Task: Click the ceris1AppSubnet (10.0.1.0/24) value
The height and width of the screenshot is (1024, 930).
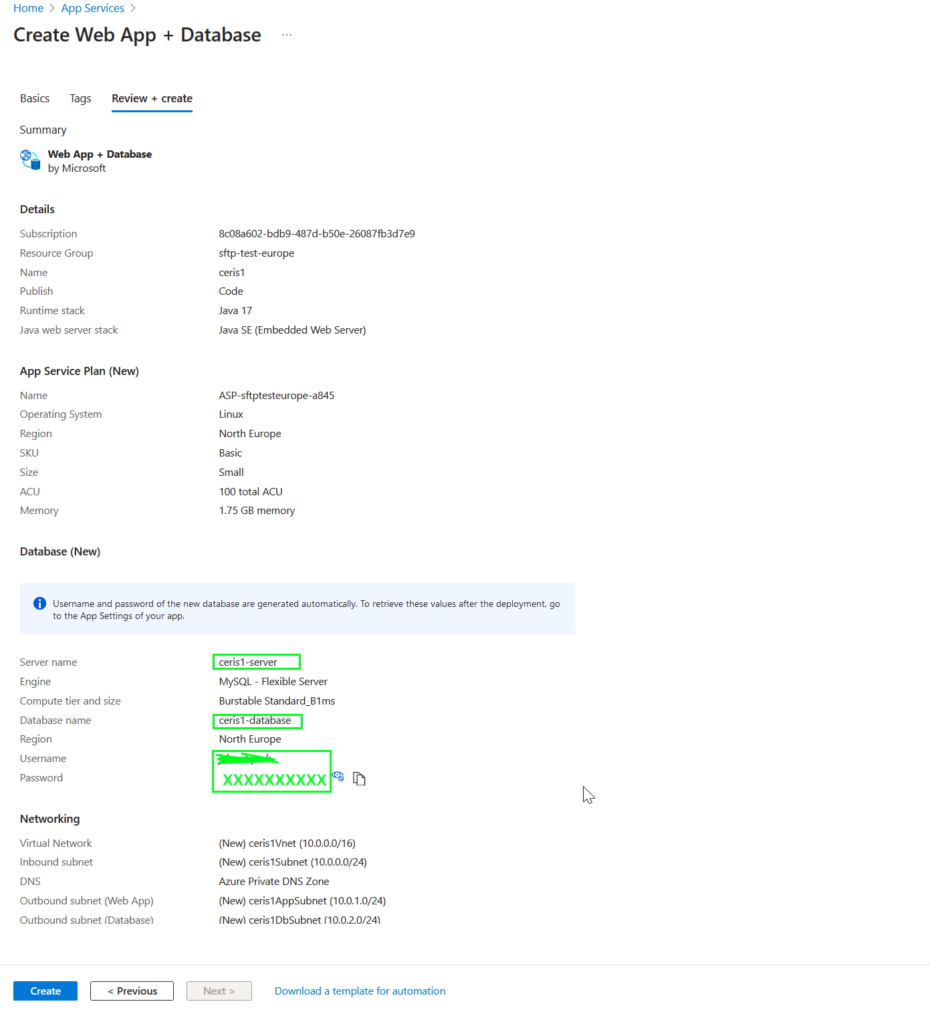Action: [302, 901]
